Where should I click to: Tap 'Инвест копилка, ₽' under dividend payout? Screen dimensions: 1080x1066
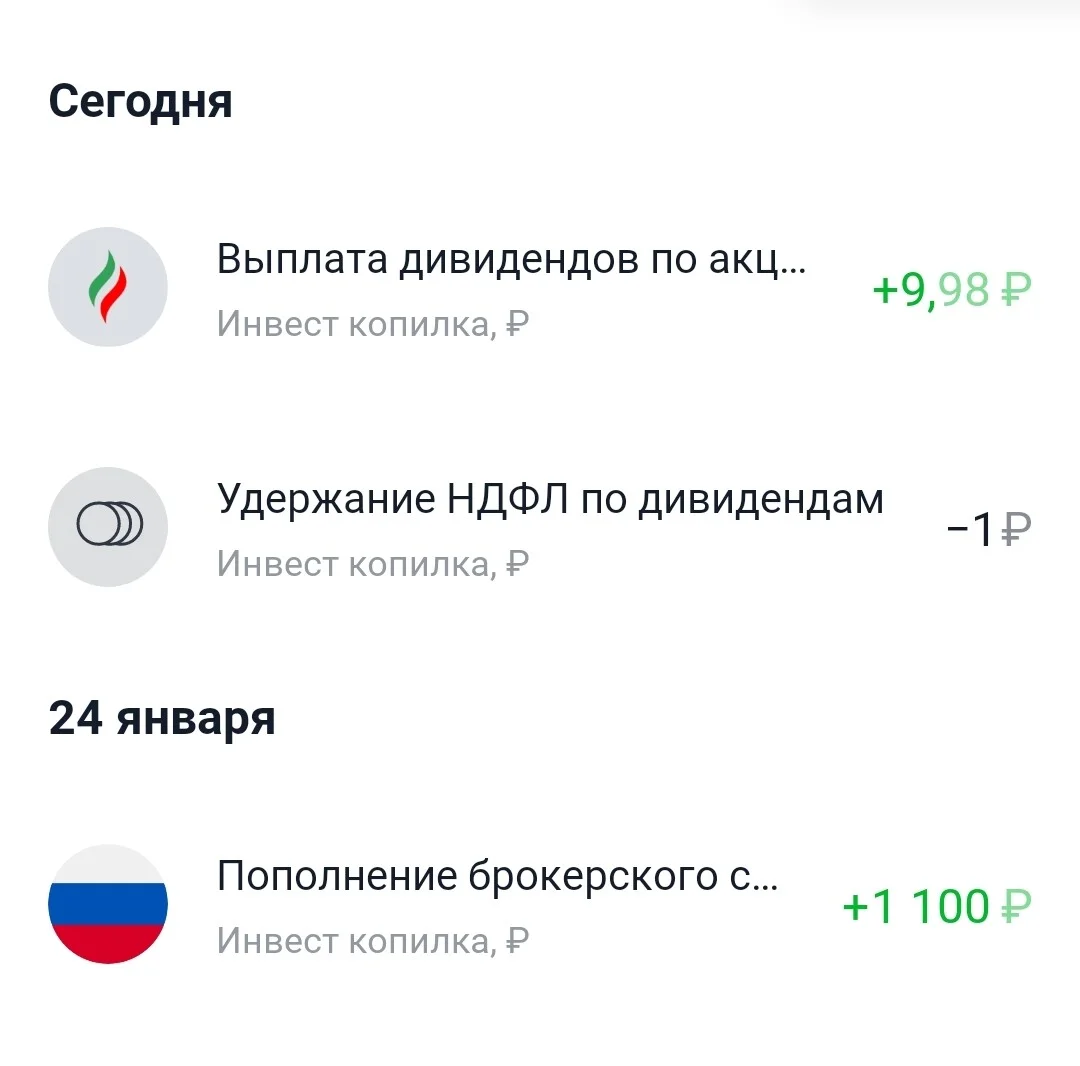pyautogui.click(x=373, y=324)
